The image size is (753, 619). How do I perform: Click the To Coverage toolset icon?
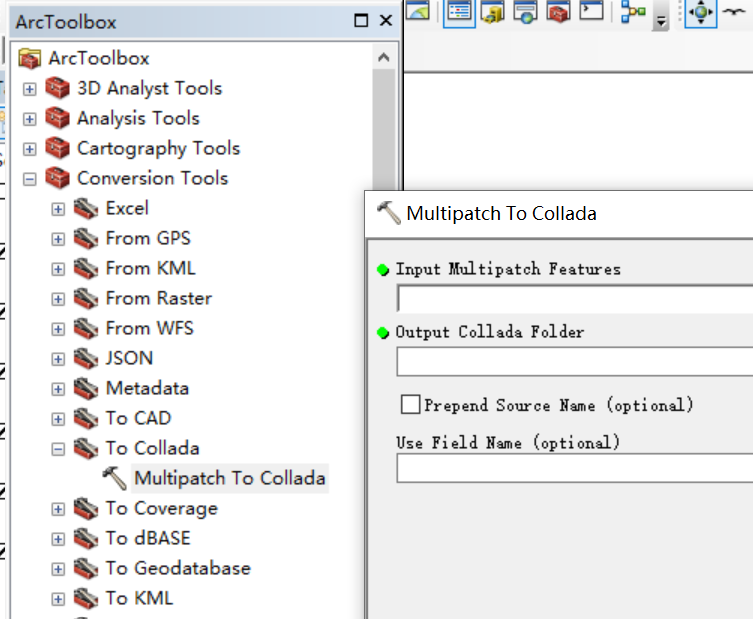(86, 509)
